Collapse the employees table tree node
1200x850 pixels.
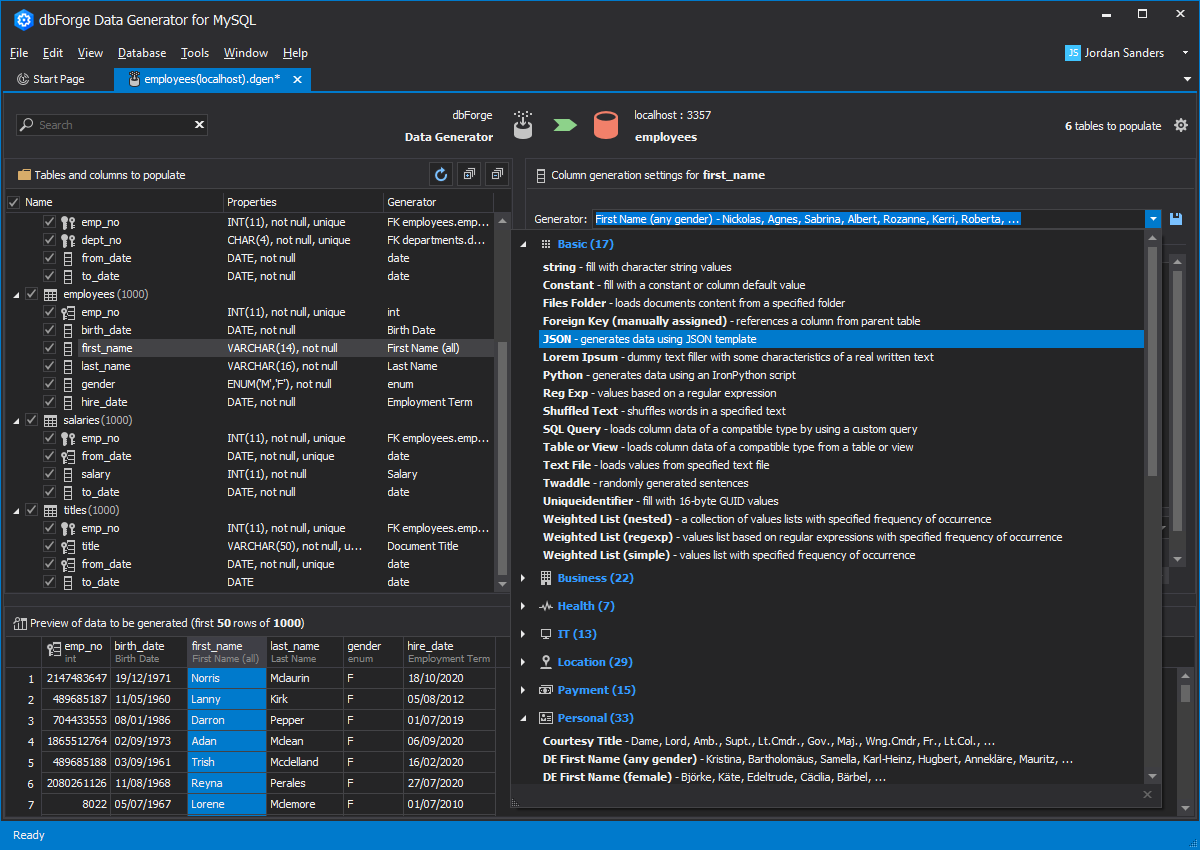tap(16, 294)
